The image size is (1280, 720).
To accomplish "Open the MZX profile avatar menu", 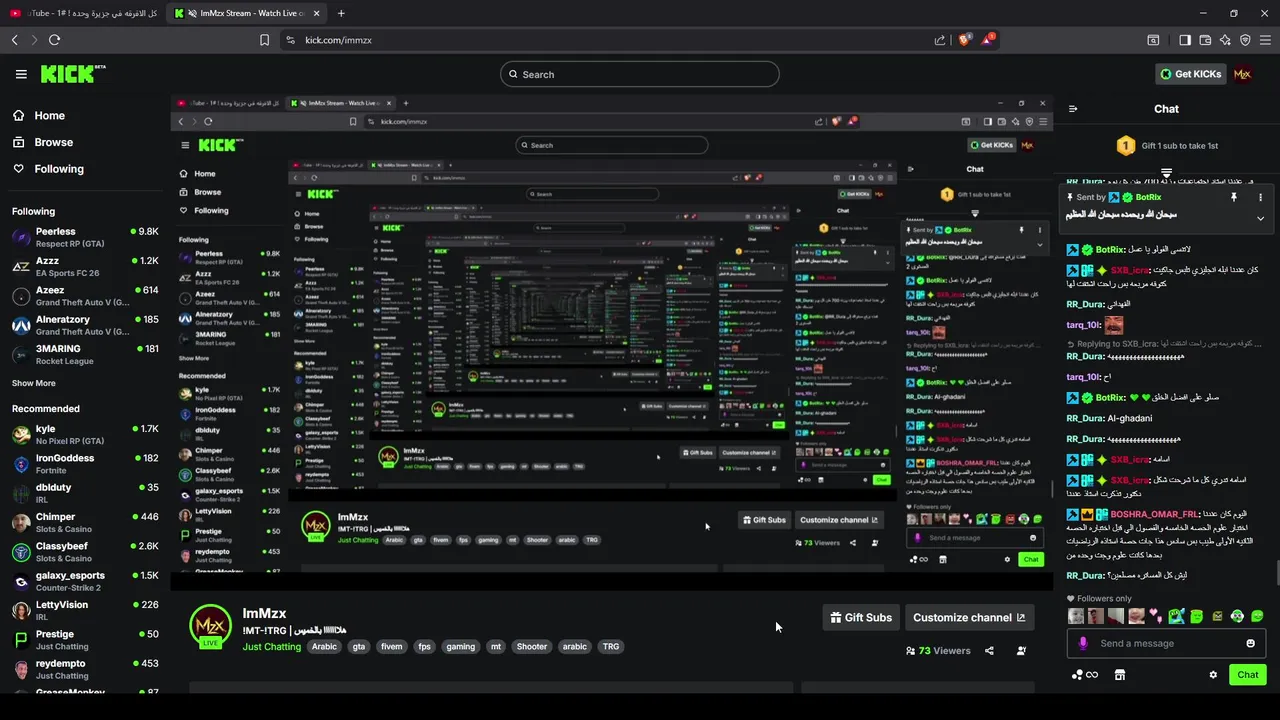I will (x=1243, y=74).
